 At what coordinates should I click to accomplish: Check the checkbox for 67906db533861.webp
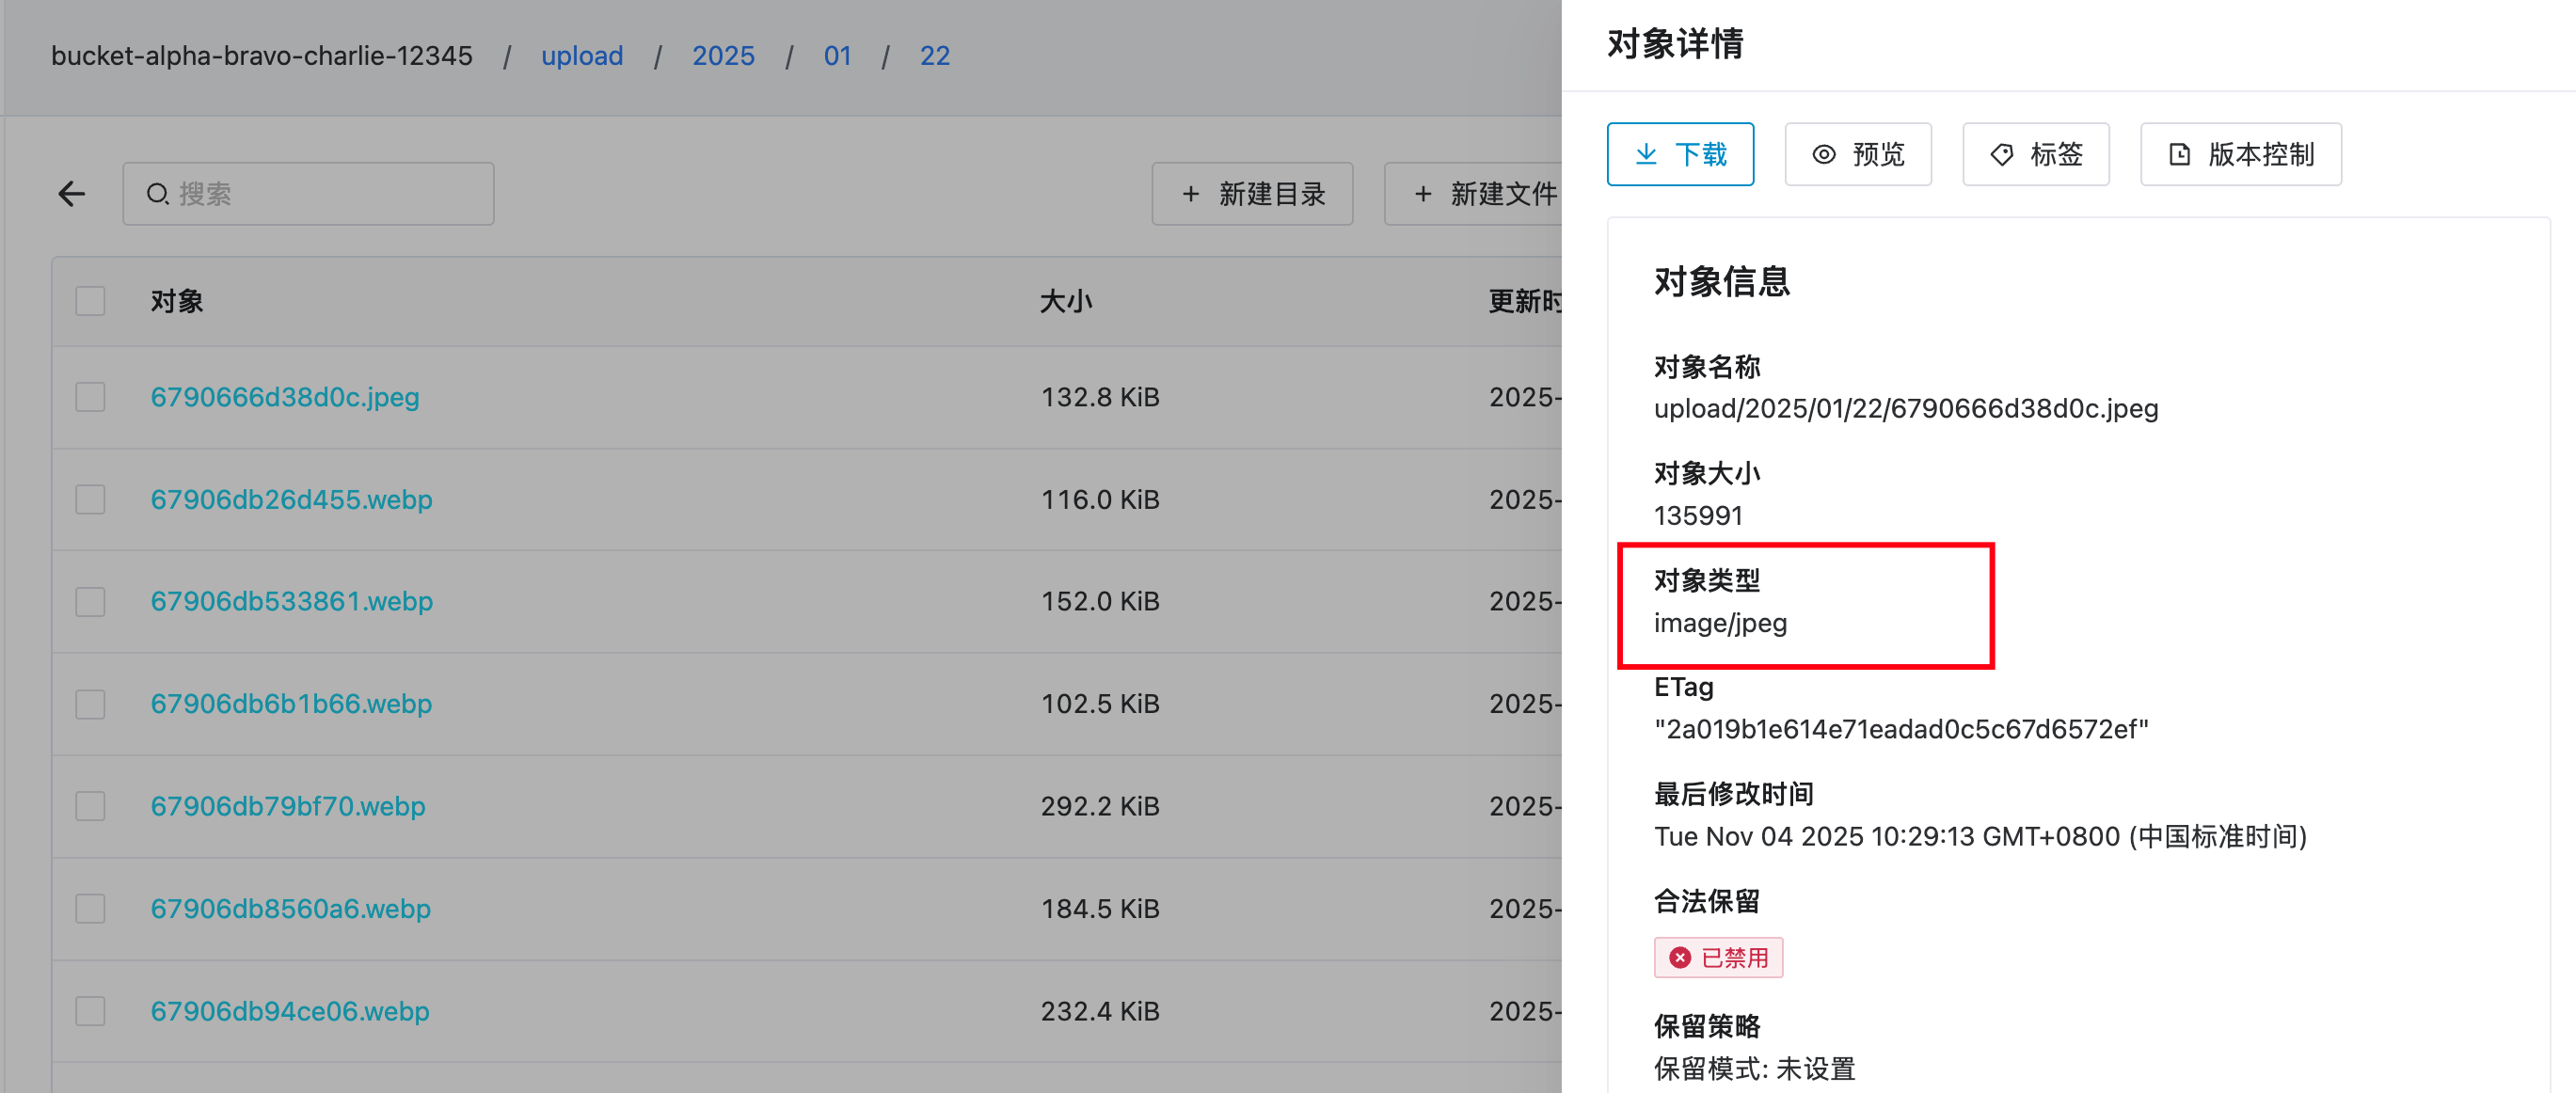tap(90, 601)
